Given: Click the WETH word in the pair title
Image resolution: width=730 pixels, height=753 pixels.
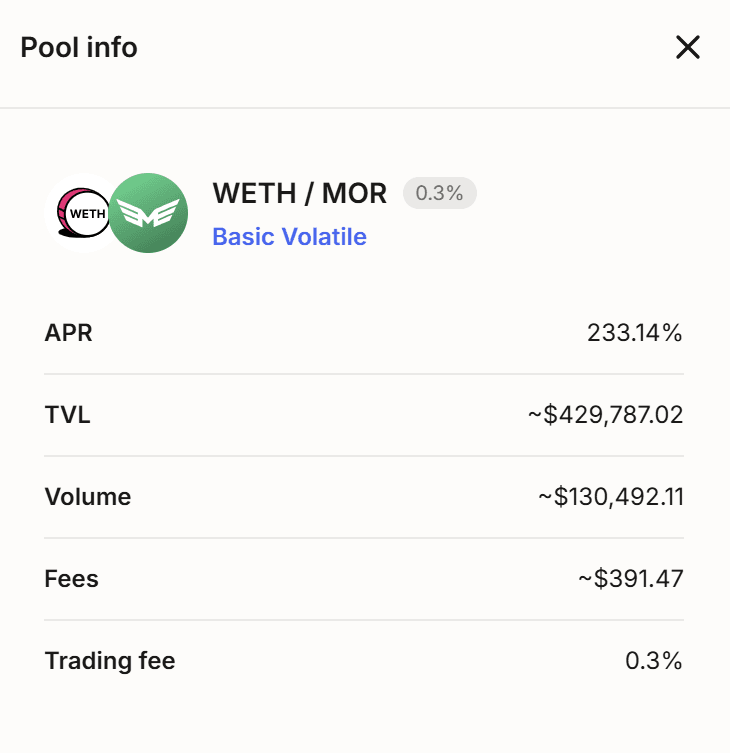Looking at the screenshot, I should (x=252, y=193).
